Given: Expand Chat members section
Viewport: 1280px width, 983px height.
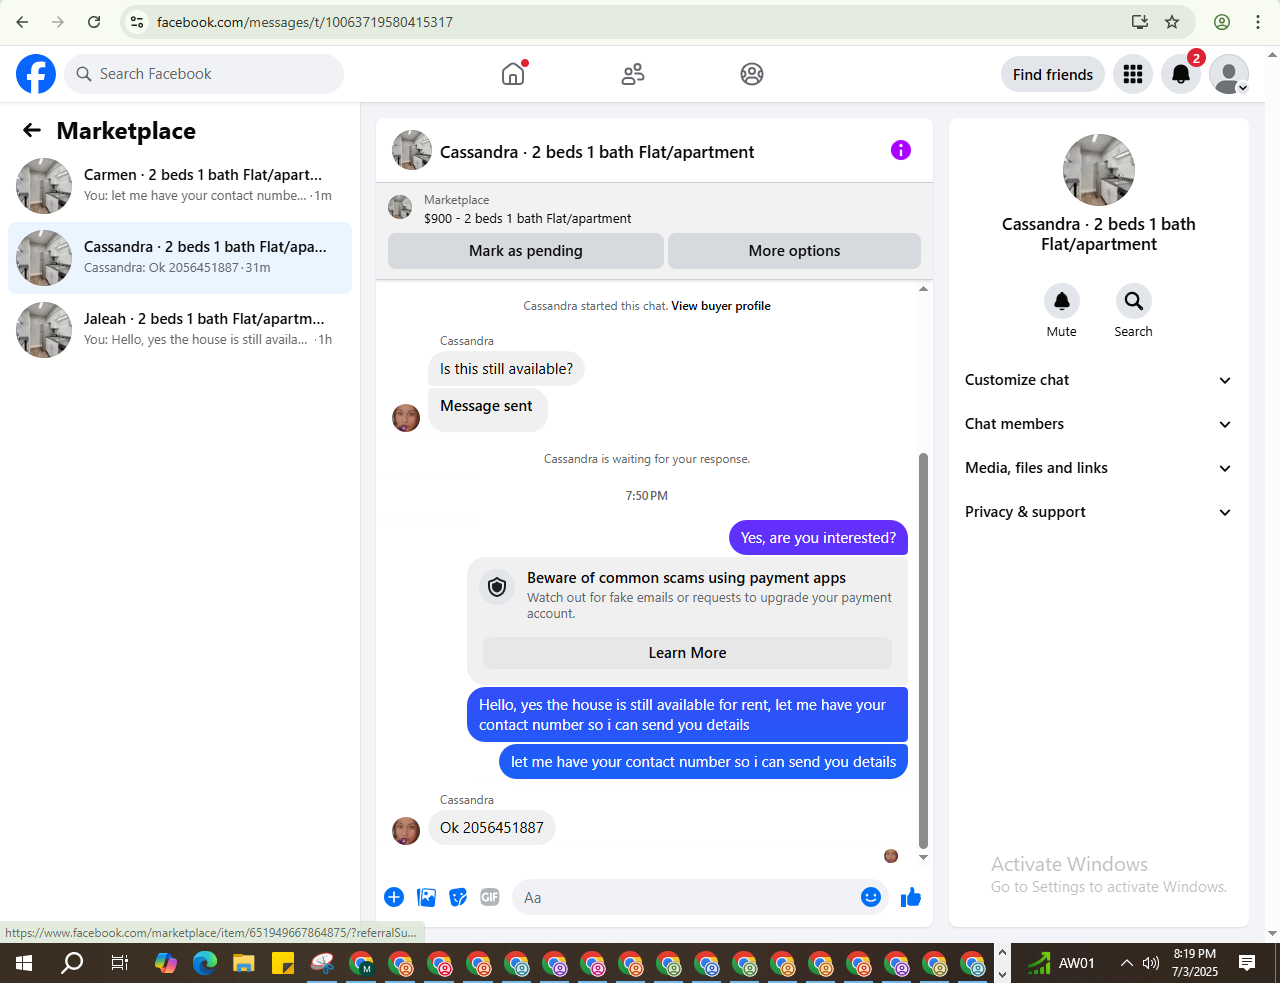Looking at the screenshot, I should click(x=1099, y=424).
